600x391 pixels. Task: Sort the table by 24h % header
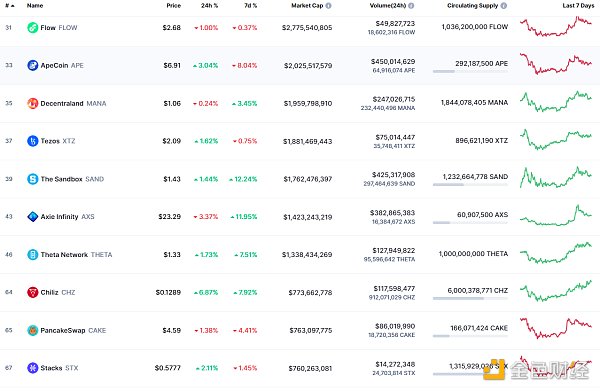pos(209,6)
